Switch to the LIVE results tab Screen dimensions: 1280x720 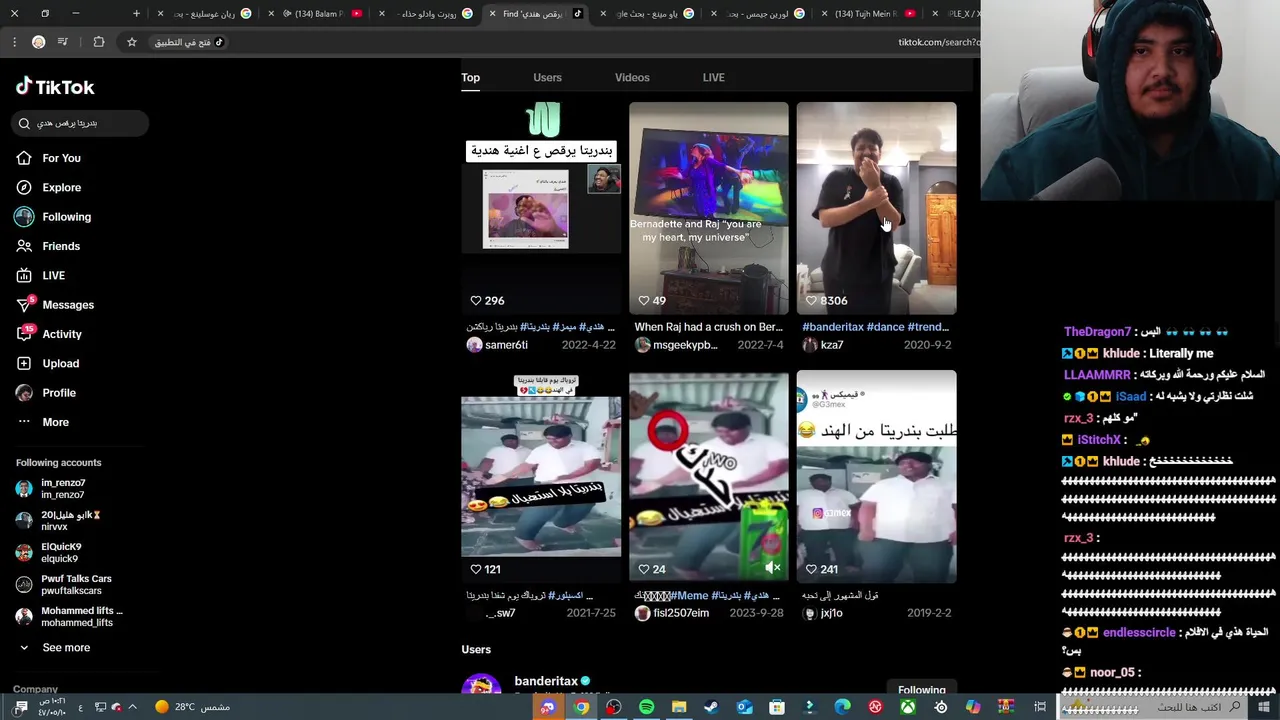click(x=713, y=77)
